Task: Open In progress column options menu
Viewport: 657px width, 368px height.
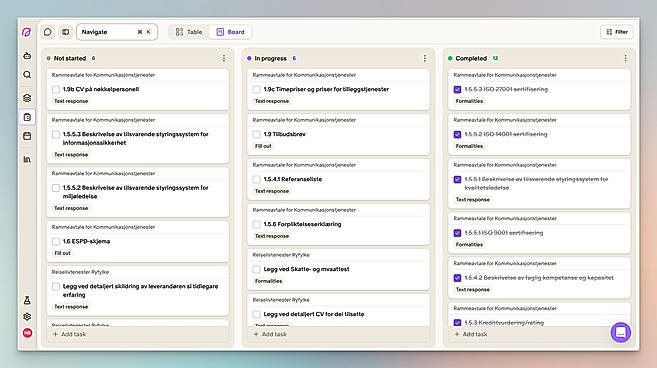Action: [x=424, y=58]
